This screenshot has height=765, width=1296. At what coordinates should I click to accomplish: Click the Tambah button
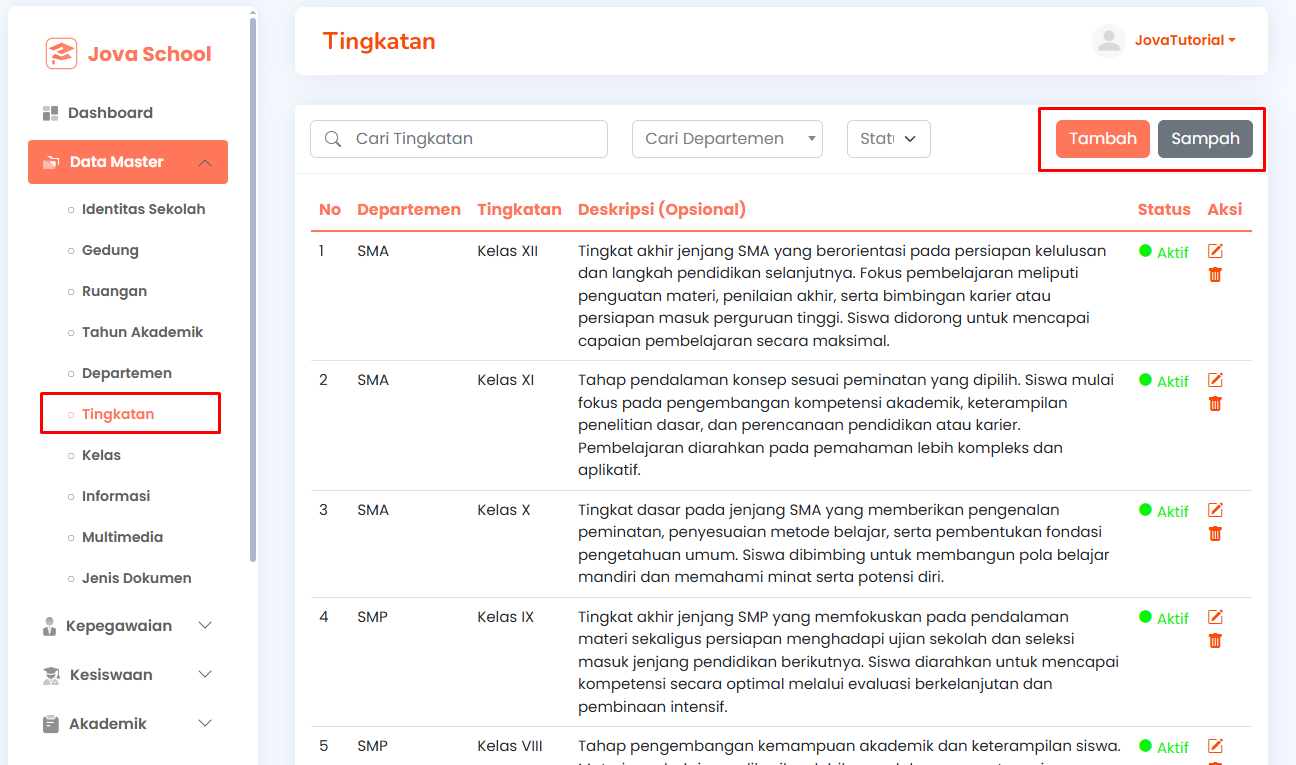pos(1103,139)
